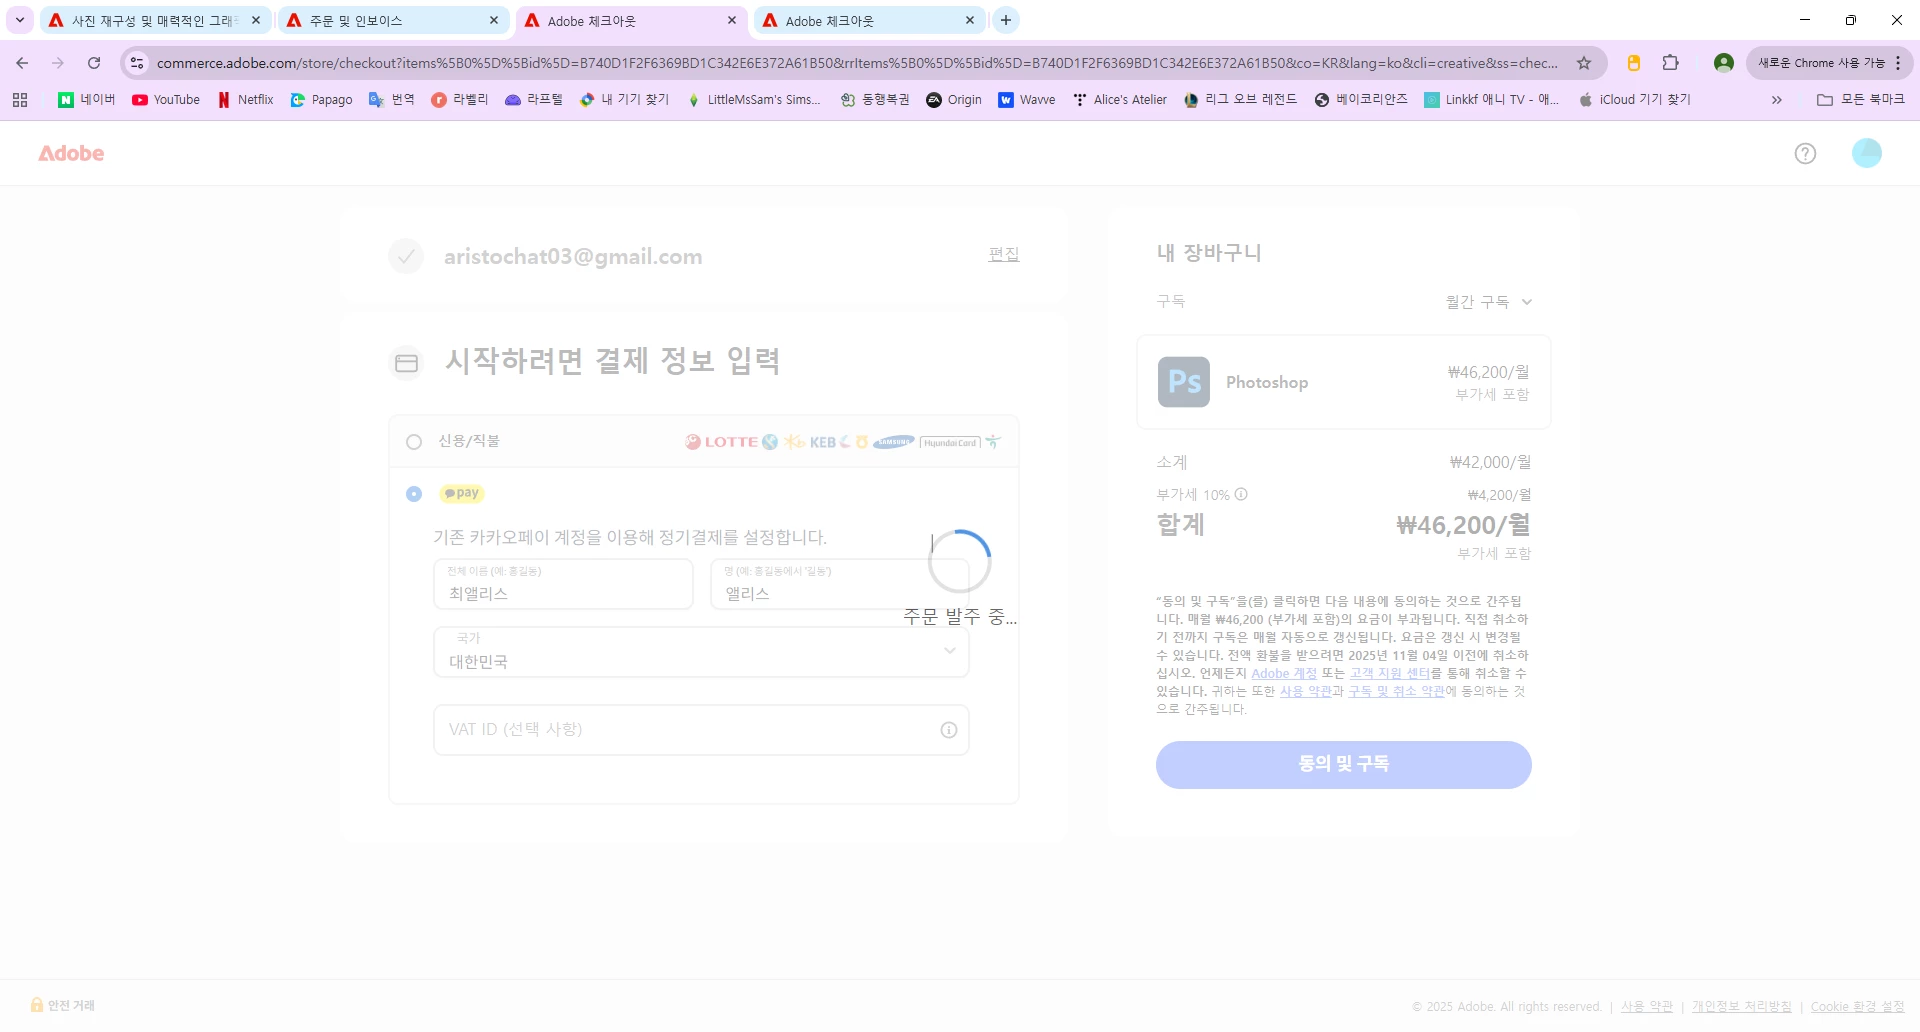Open Cookie 환경 설정 footer link

coord(1857,1007)
